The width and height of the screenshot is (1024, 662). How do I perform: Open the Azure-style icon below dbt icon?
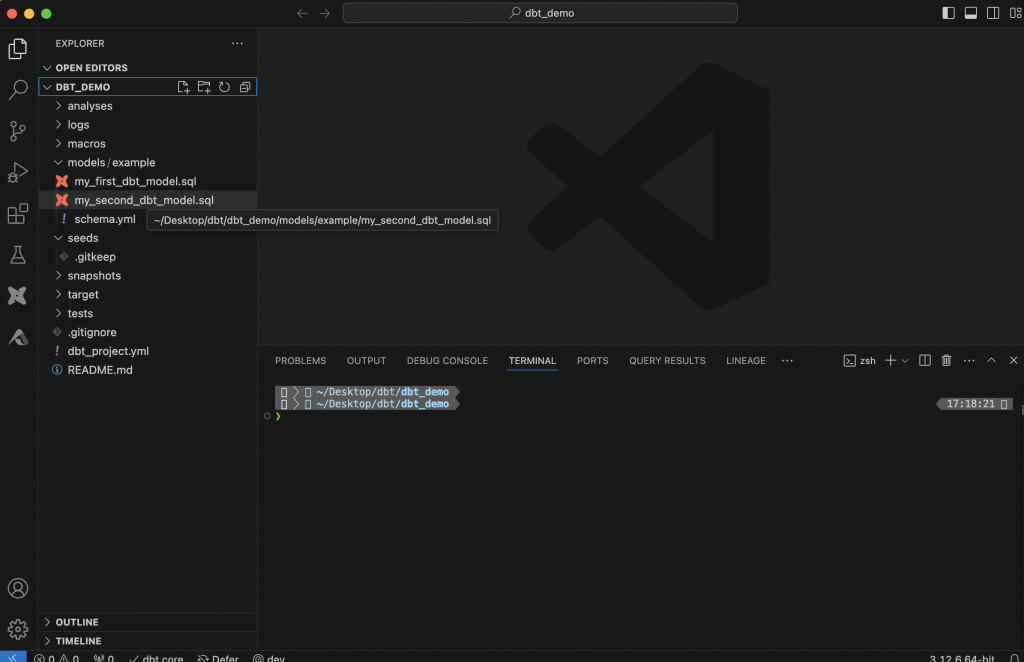tap(18, 337)
